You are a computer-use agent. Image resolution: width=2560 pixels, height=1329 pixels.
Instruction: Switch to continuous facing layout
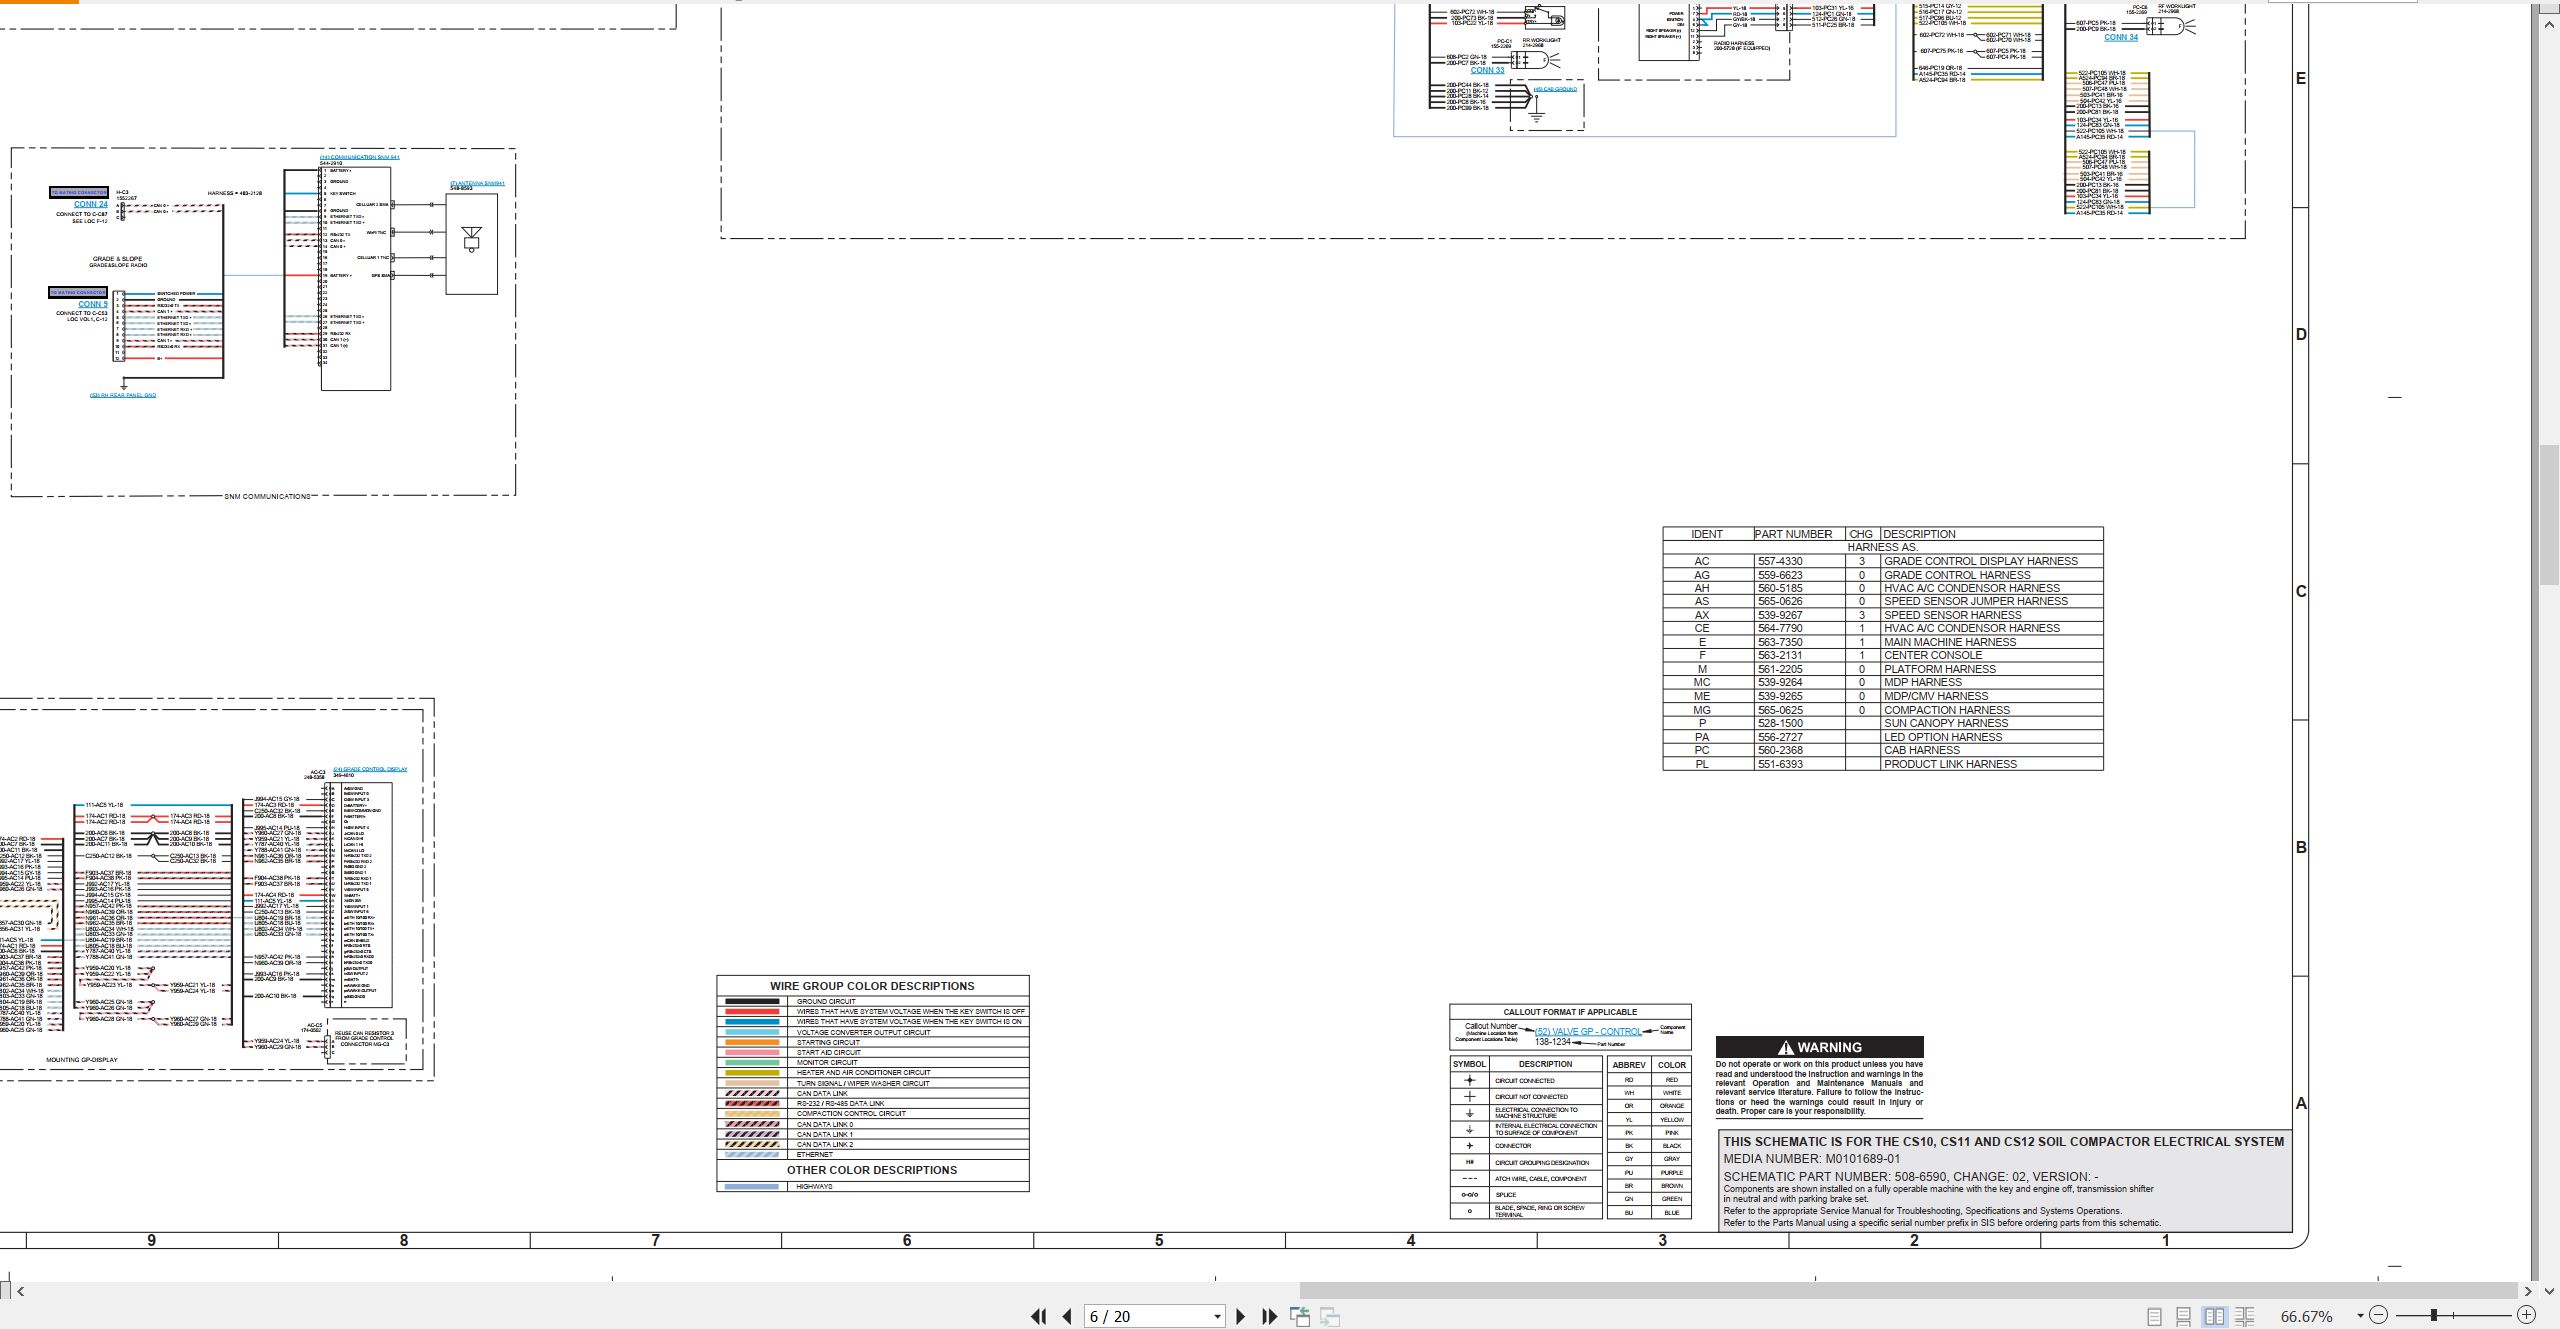coord(2244,1317)
